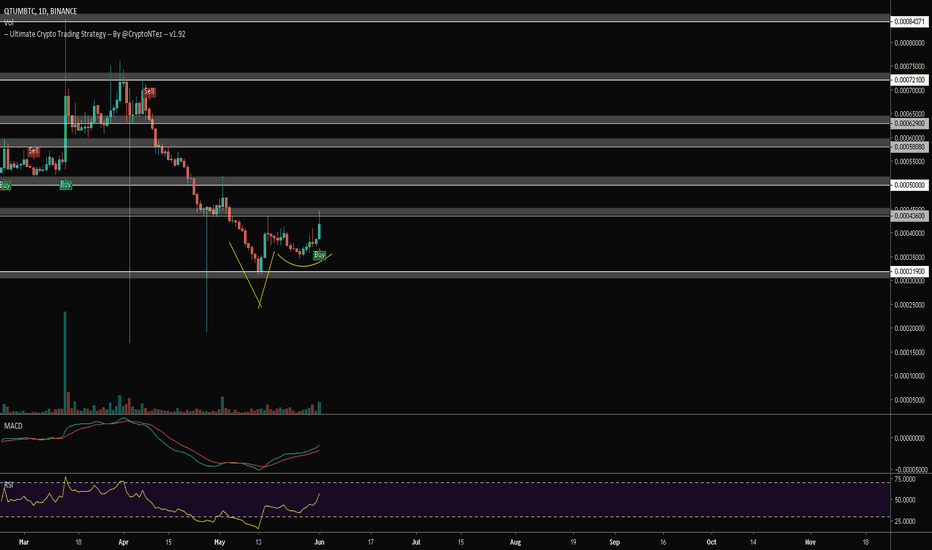932x550 pixels.
Task: Click the Jun label on the time axis
Action: [319, 542]
